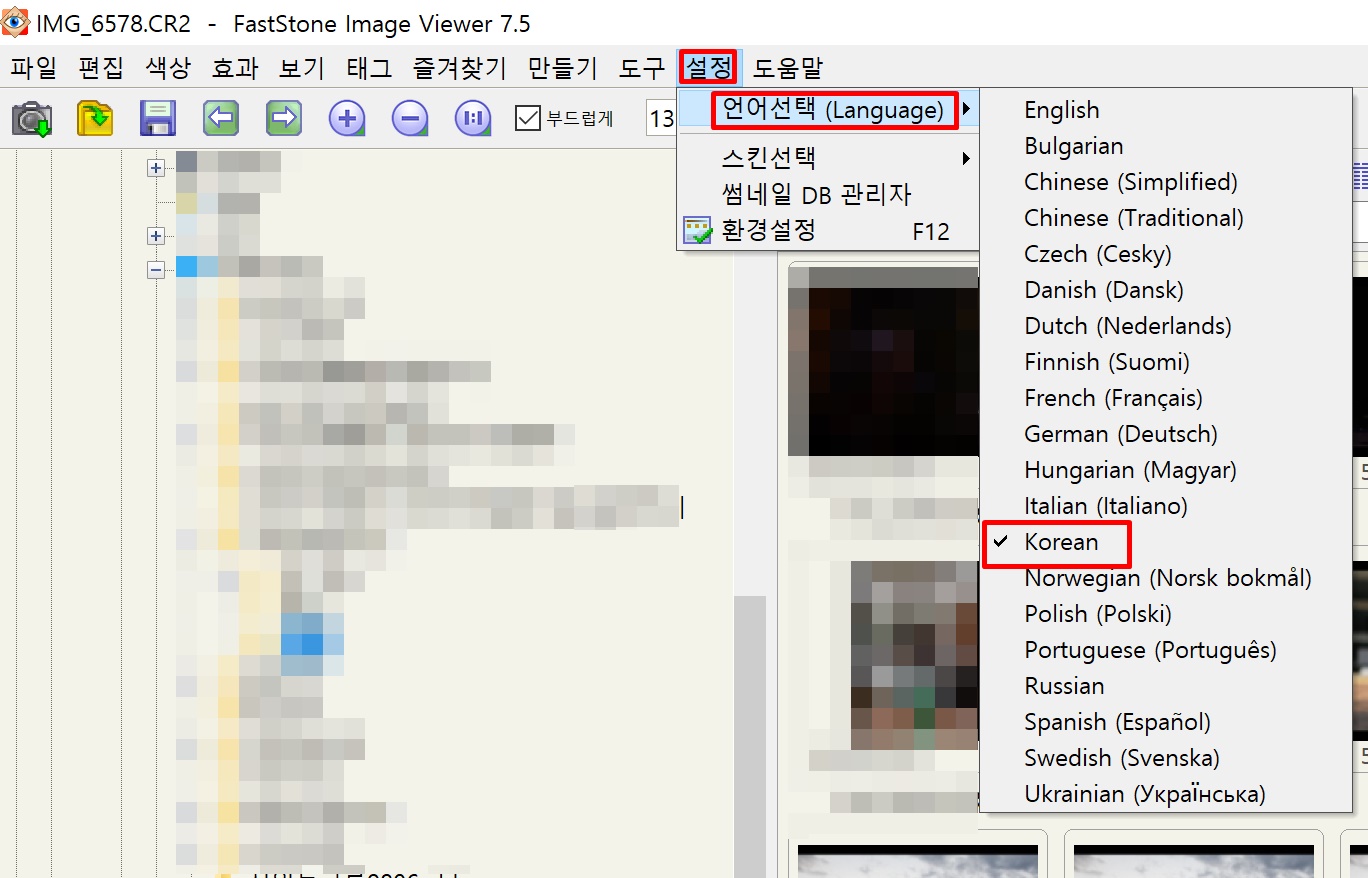Zoom out with the minus icon

410,118
